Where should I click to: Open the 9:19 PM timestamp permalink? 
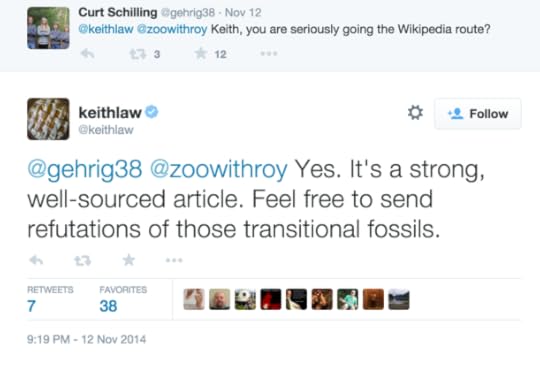(x=86, y=339)
